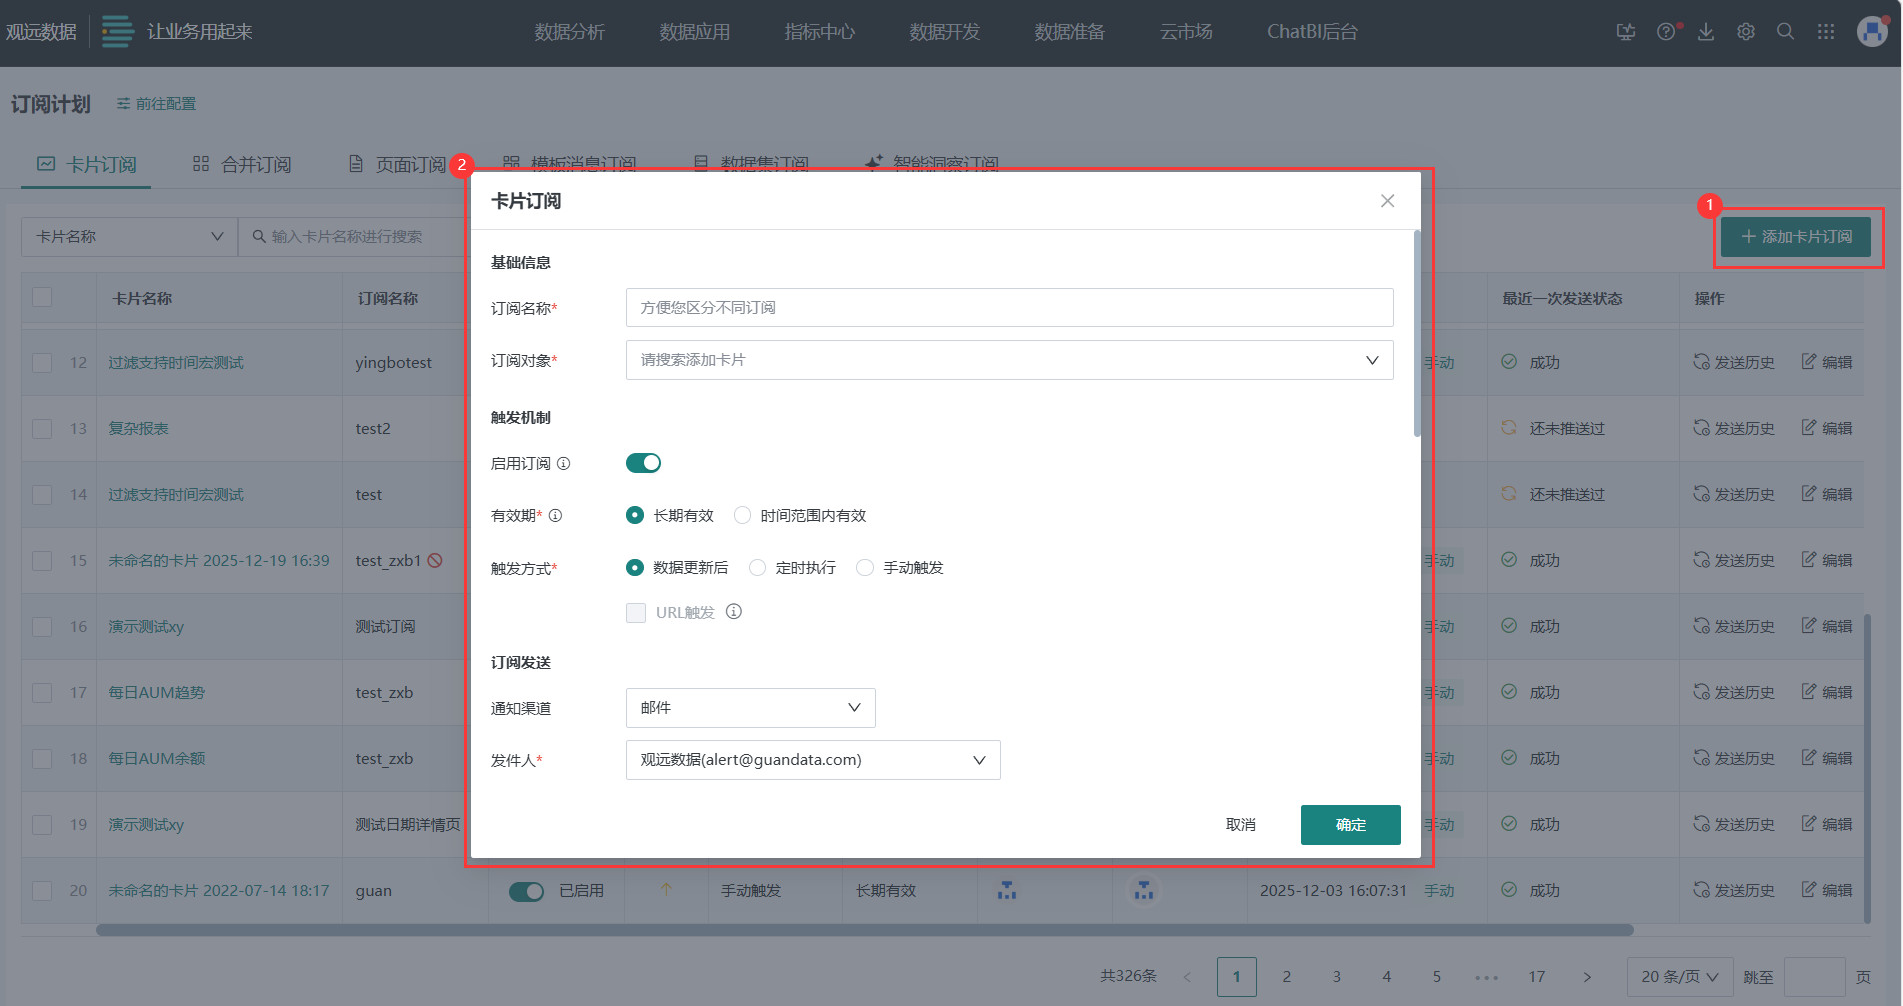Open the 通知渠道 dropdown showing 邮件

(750, 708)
